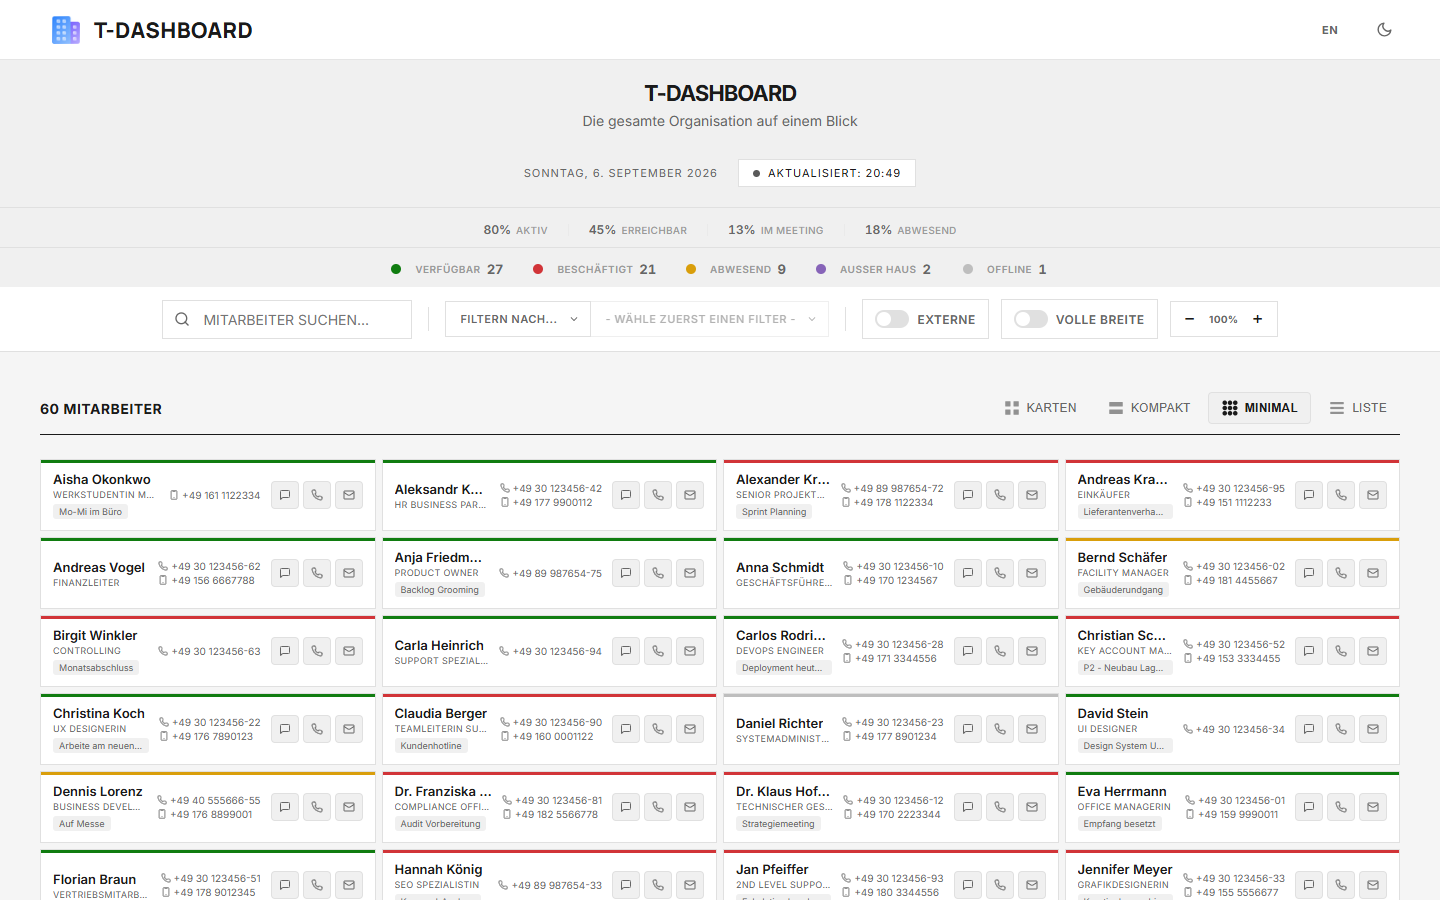
Task: Switch to Kompakt view
Action: click(1149, 408)
